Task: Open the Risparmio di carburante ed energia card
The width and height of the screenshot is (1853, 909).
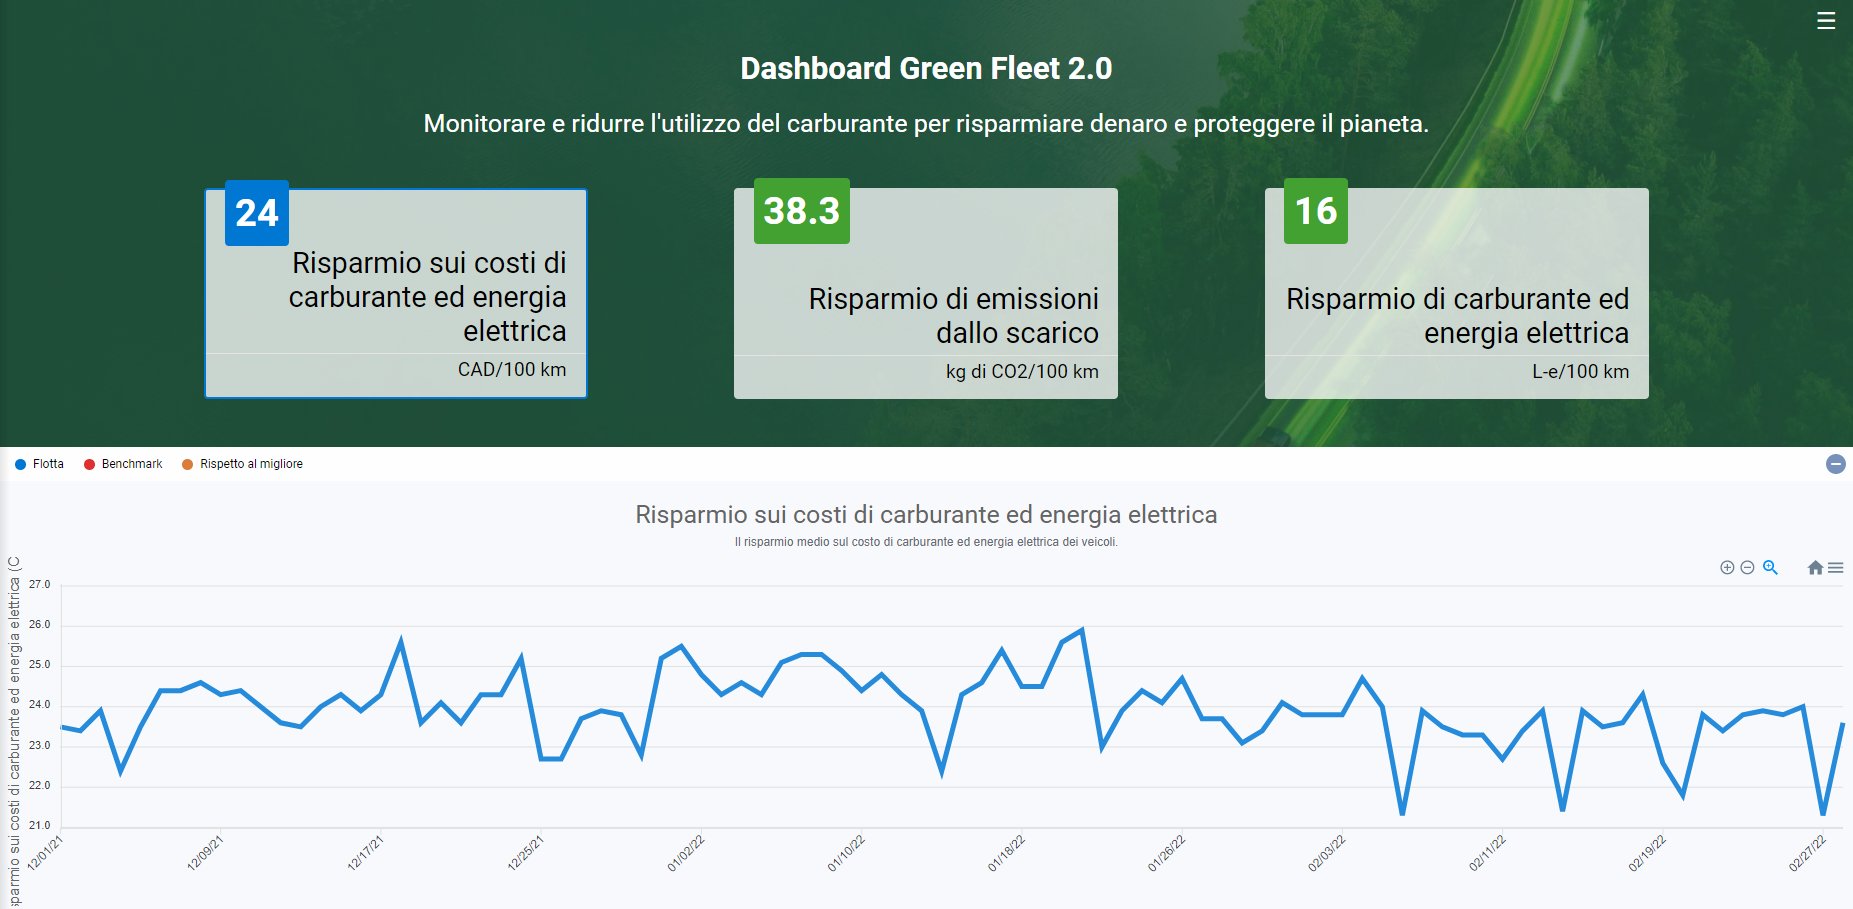Action: [1456, 294]
